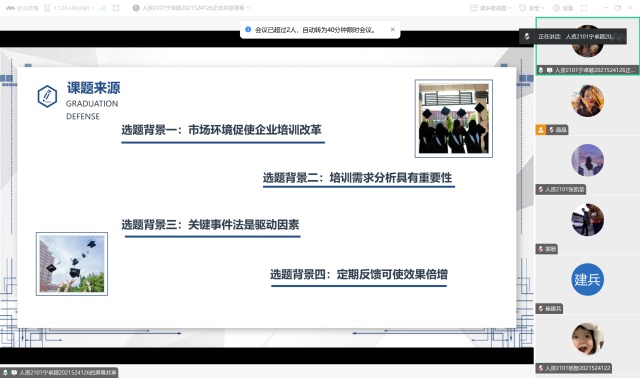This screenshot has height=378, width=640.
Task: Click the pop-out share window icon
Action: point(116,8)
